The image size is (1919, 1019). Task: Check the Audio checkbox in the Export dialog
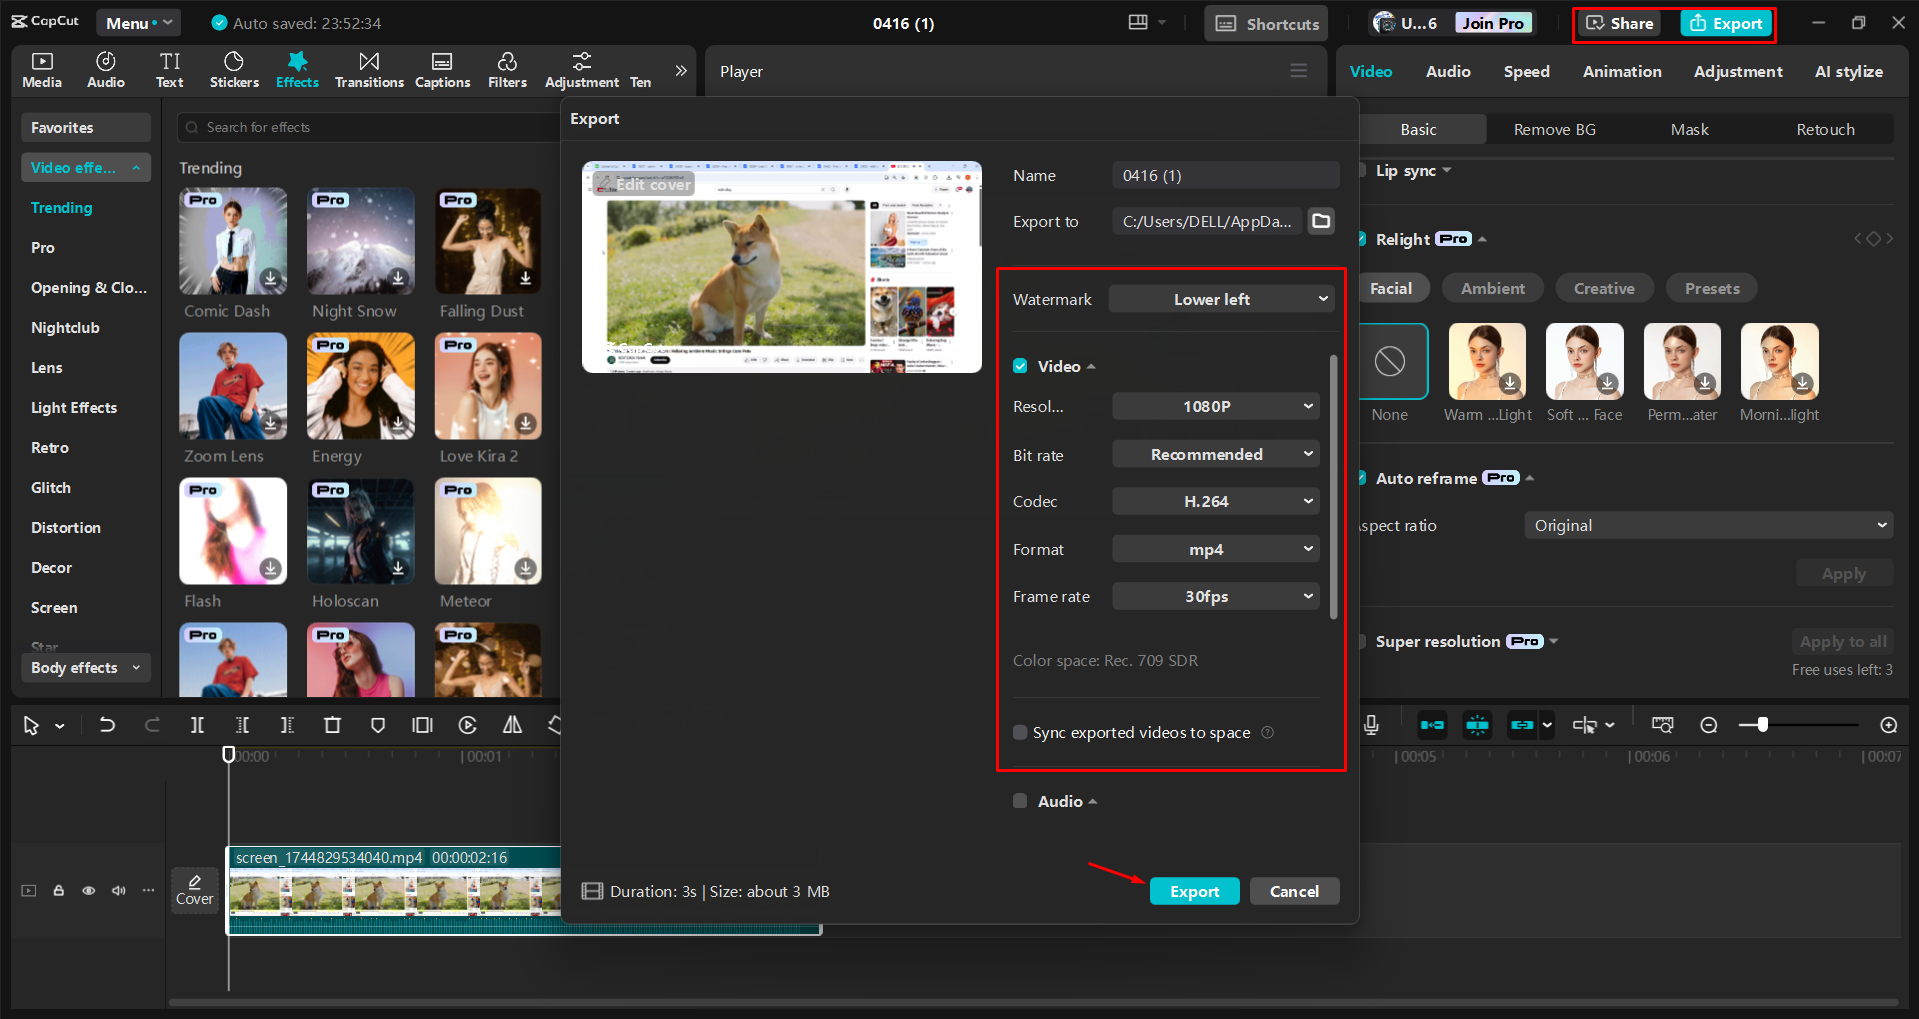(x=1020, y=801)
